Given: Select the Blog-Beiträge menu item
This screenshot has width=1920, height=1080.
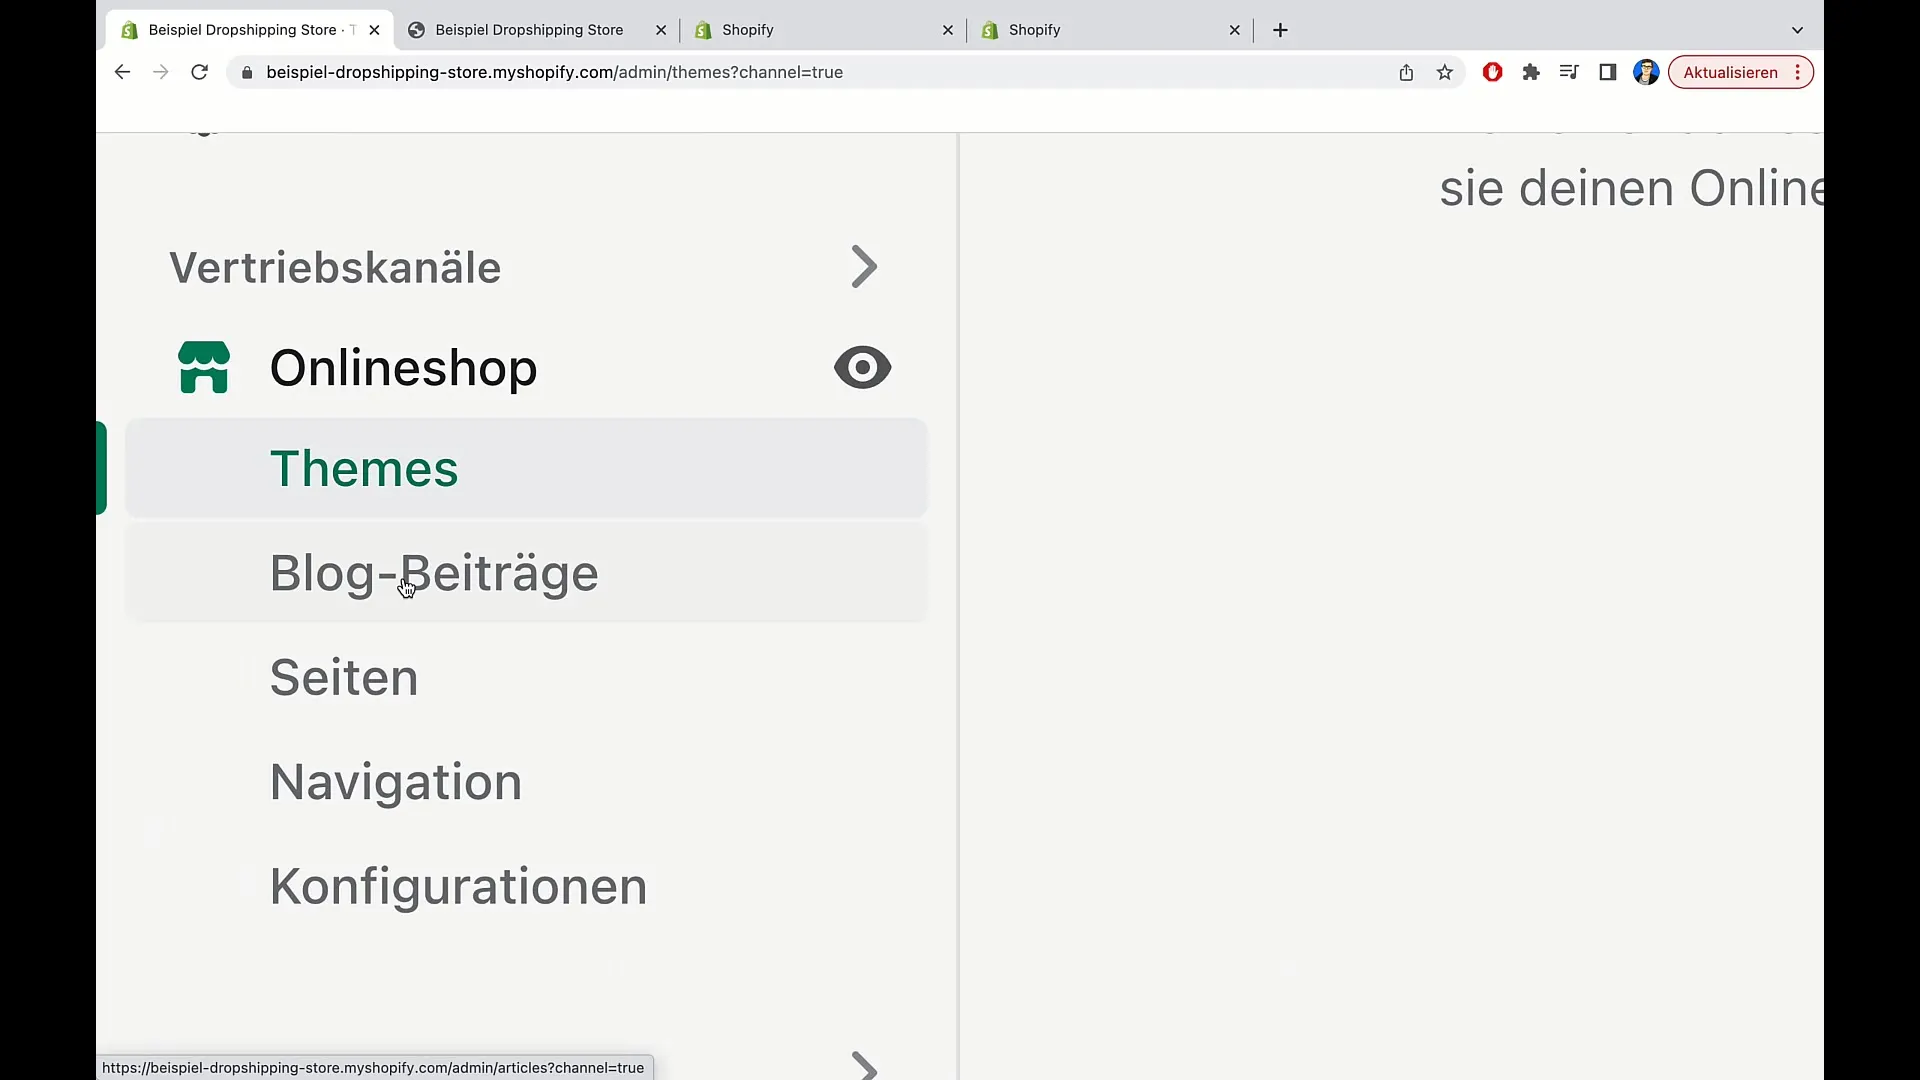Looking at the screenshot, I should (x=433, y=572).
